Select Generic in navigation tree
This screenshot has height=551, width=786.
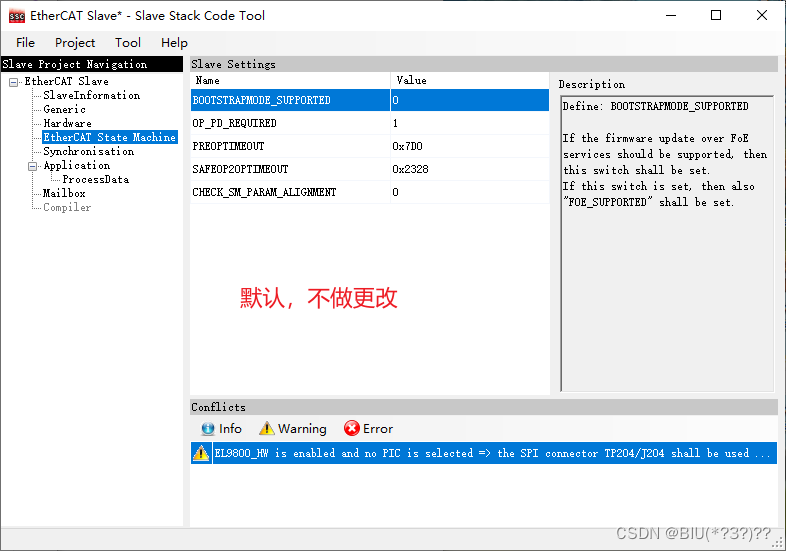tap(64, 109)
